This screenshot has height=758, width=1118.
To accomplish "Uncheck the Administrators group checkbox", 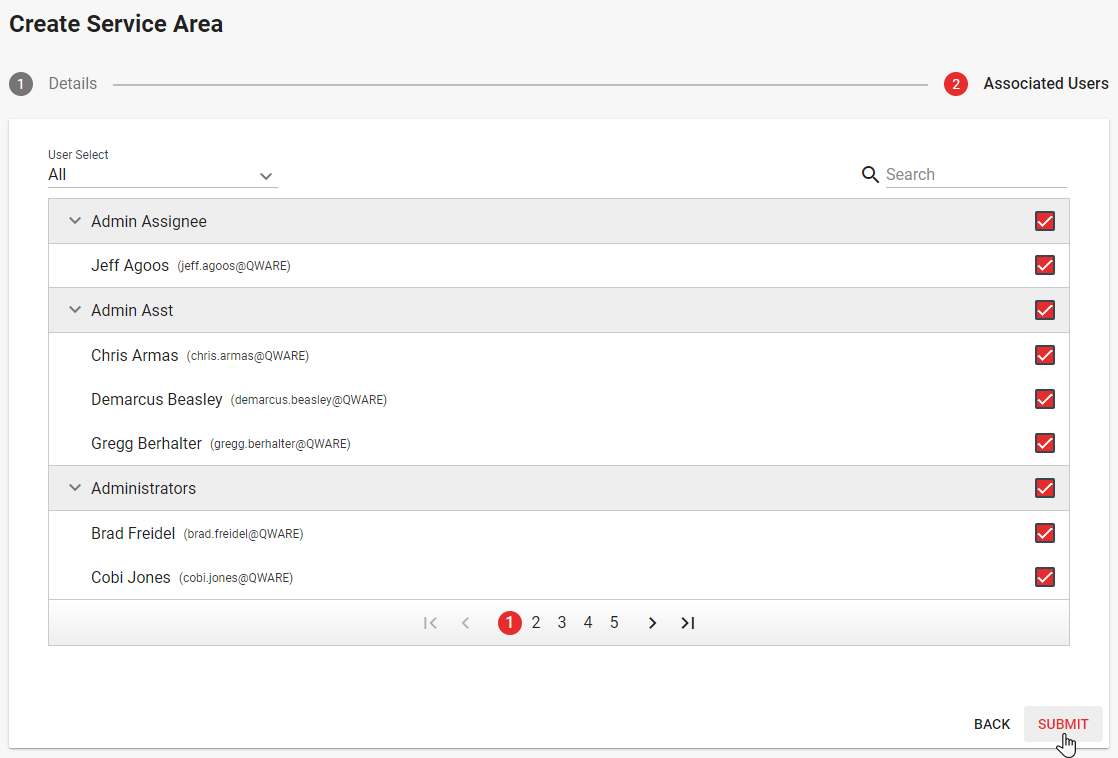I will (1045, 488).
